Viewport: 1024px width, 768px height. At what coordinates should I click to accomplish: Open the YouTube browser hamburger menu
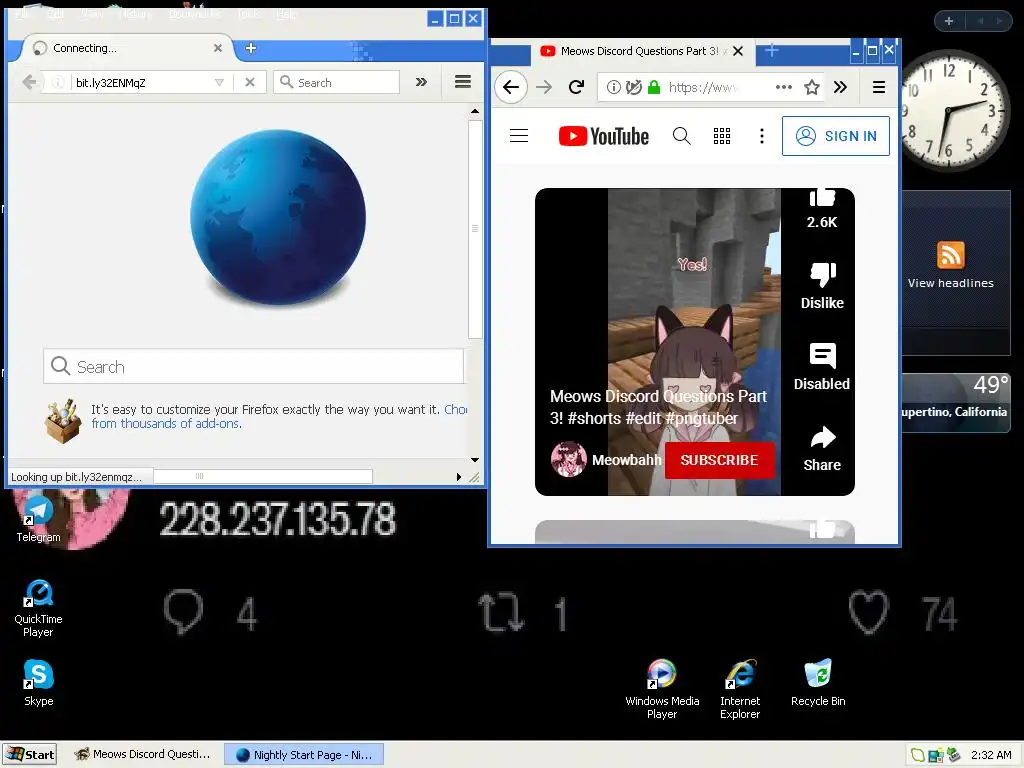879,87
